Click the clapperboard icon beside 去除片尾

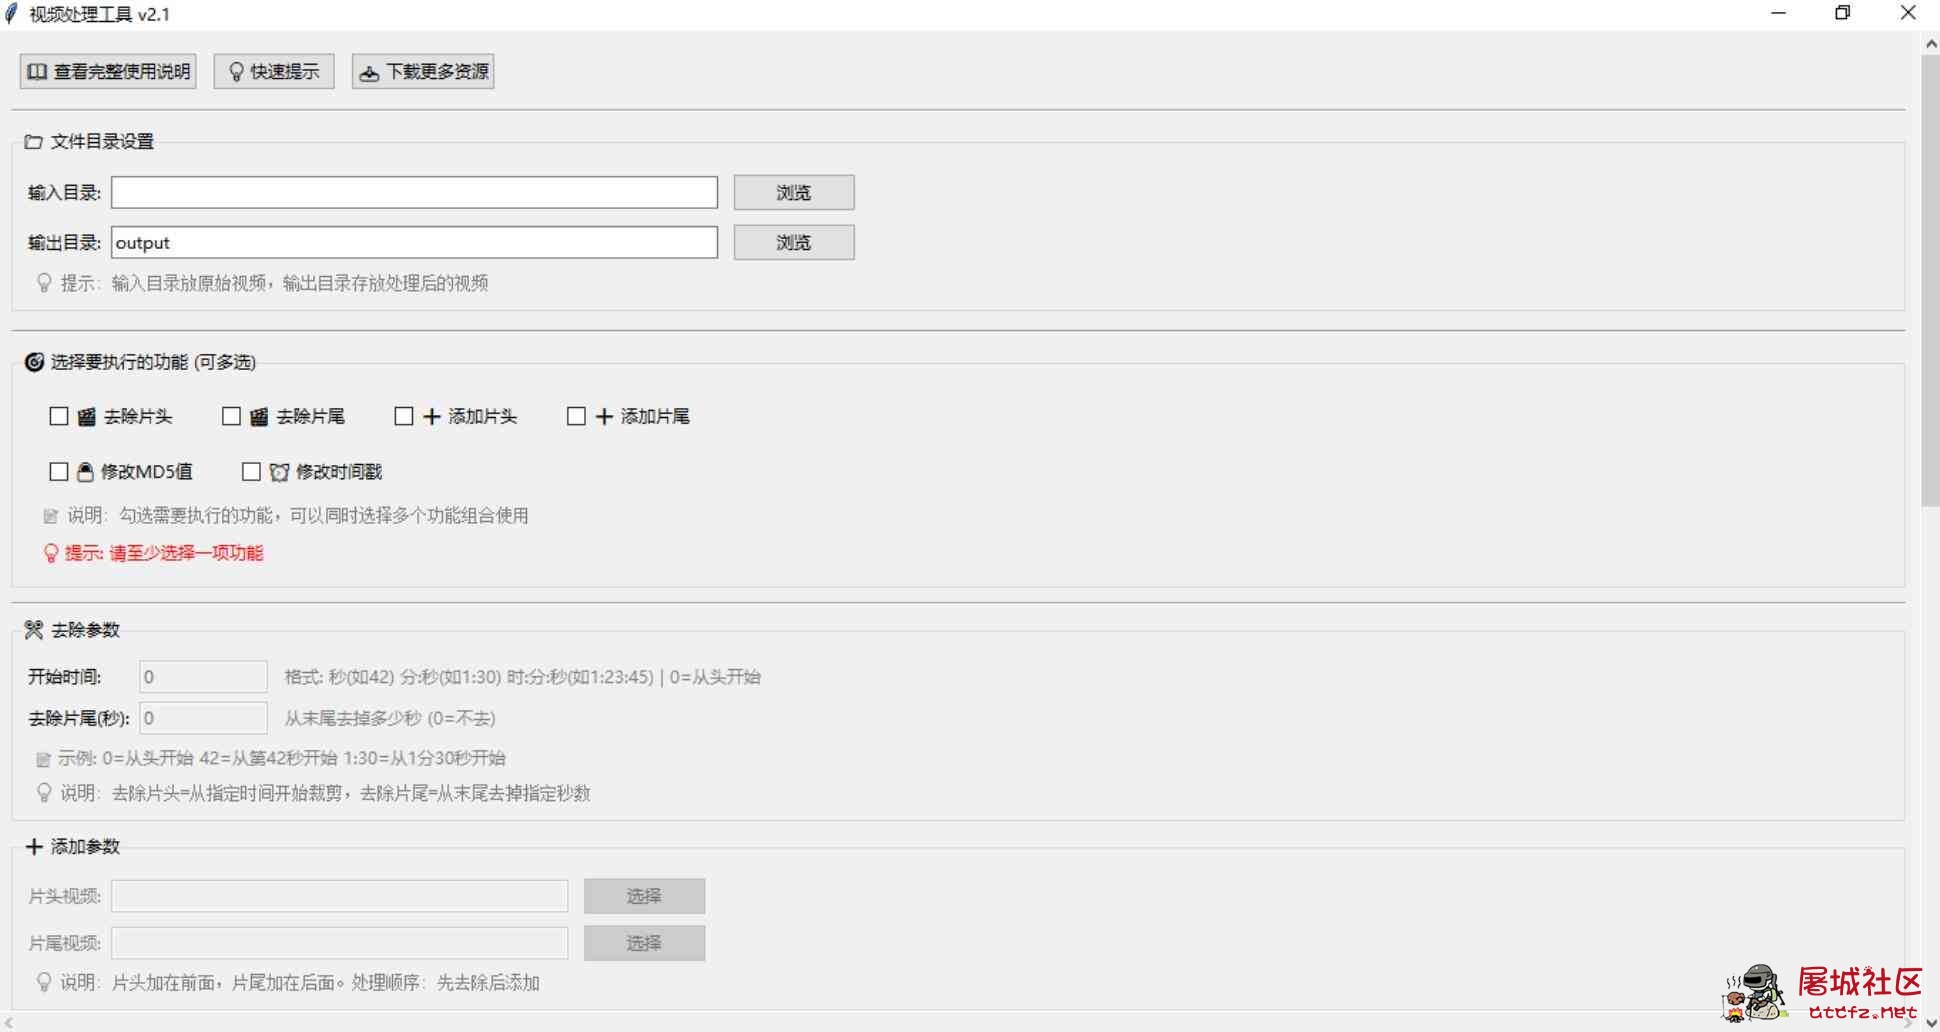tap(259, 417)
